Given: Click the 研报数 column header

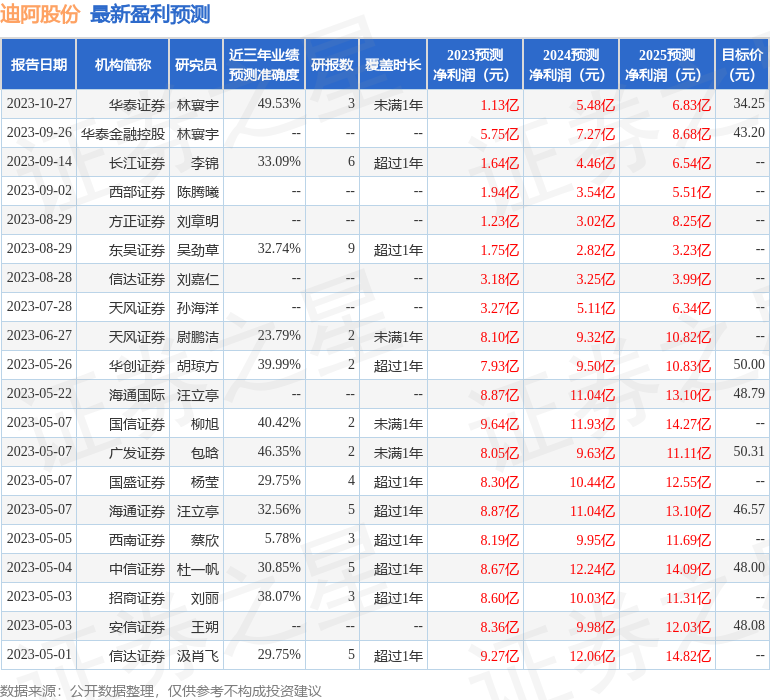Looking at the screenshot, I should (x=332, y=64).
